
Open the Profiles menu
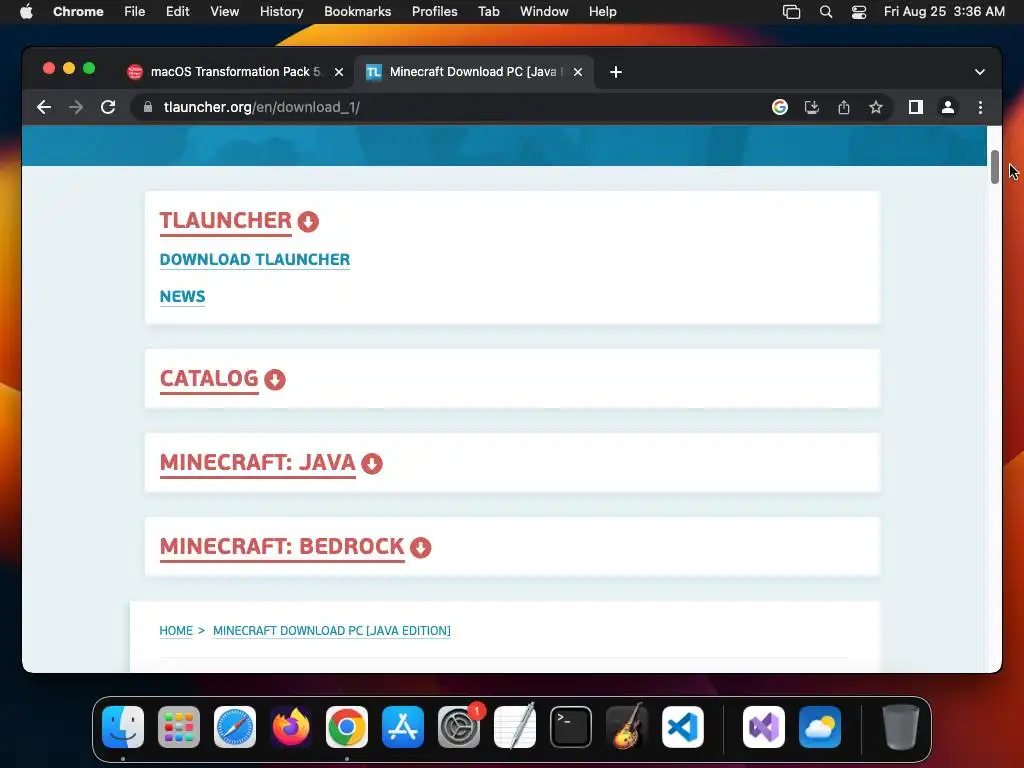coord(435,12)
